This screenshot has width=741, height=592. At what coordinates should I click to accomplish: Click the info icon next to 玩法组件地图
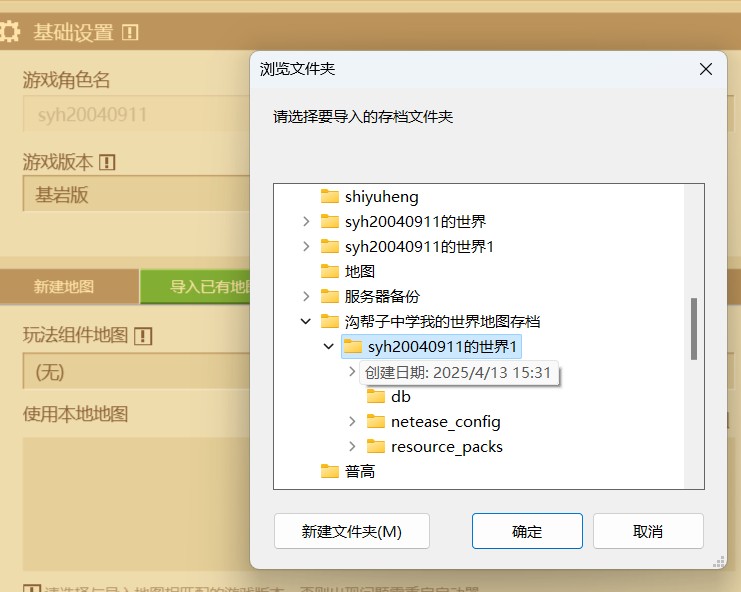tap(143, 335)
